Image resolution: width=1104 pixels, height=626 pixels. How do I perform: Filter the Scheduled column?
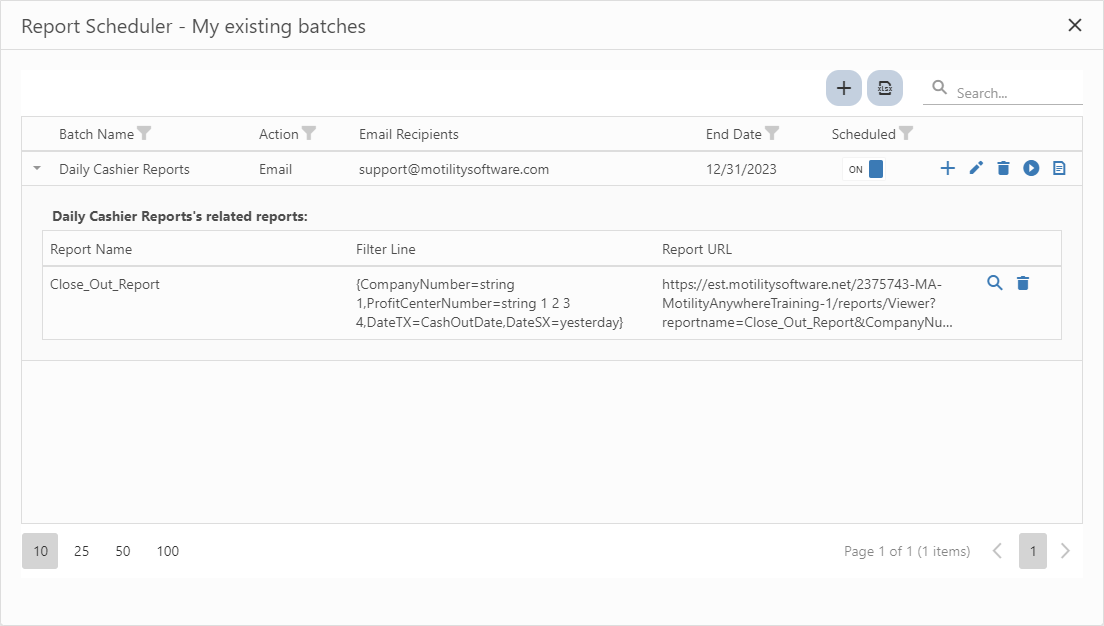906,133
